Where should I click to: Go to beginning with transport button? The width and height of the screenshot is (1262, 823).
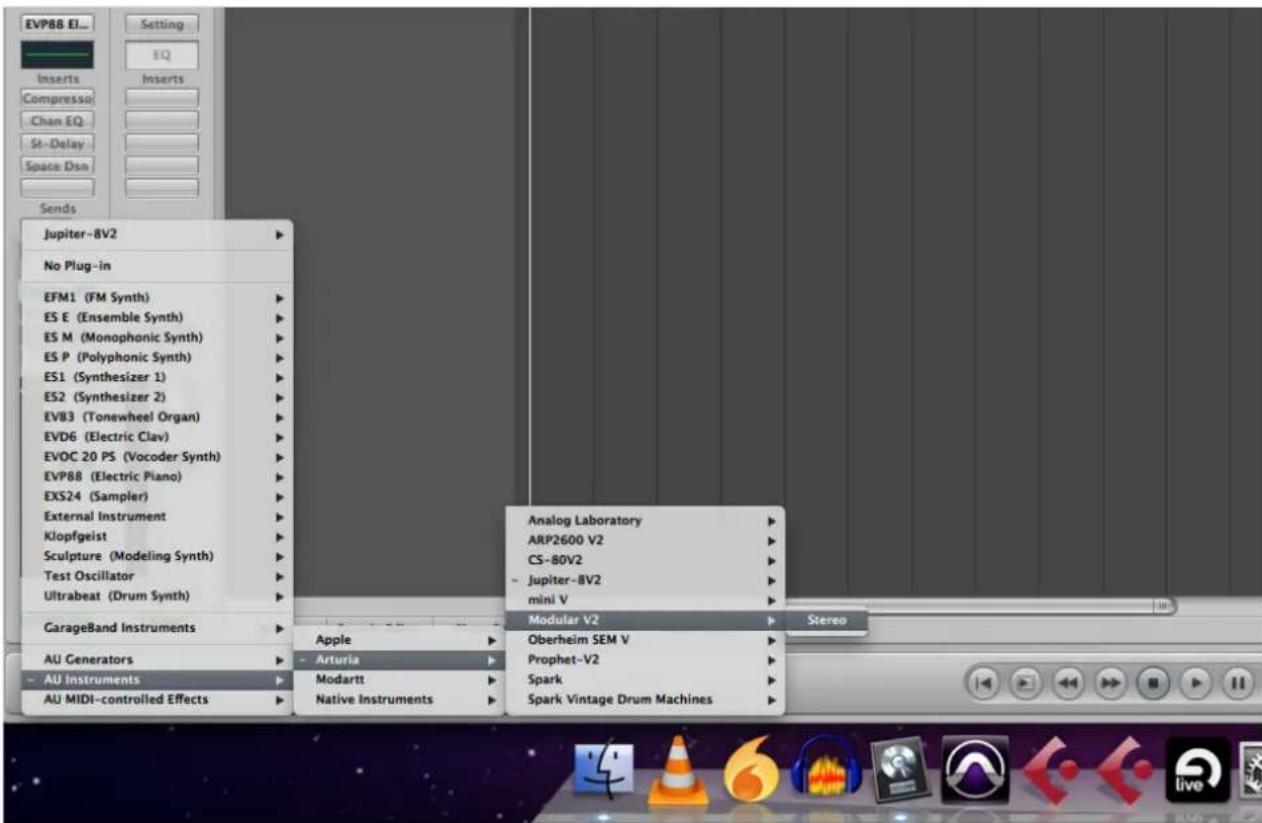983,683
